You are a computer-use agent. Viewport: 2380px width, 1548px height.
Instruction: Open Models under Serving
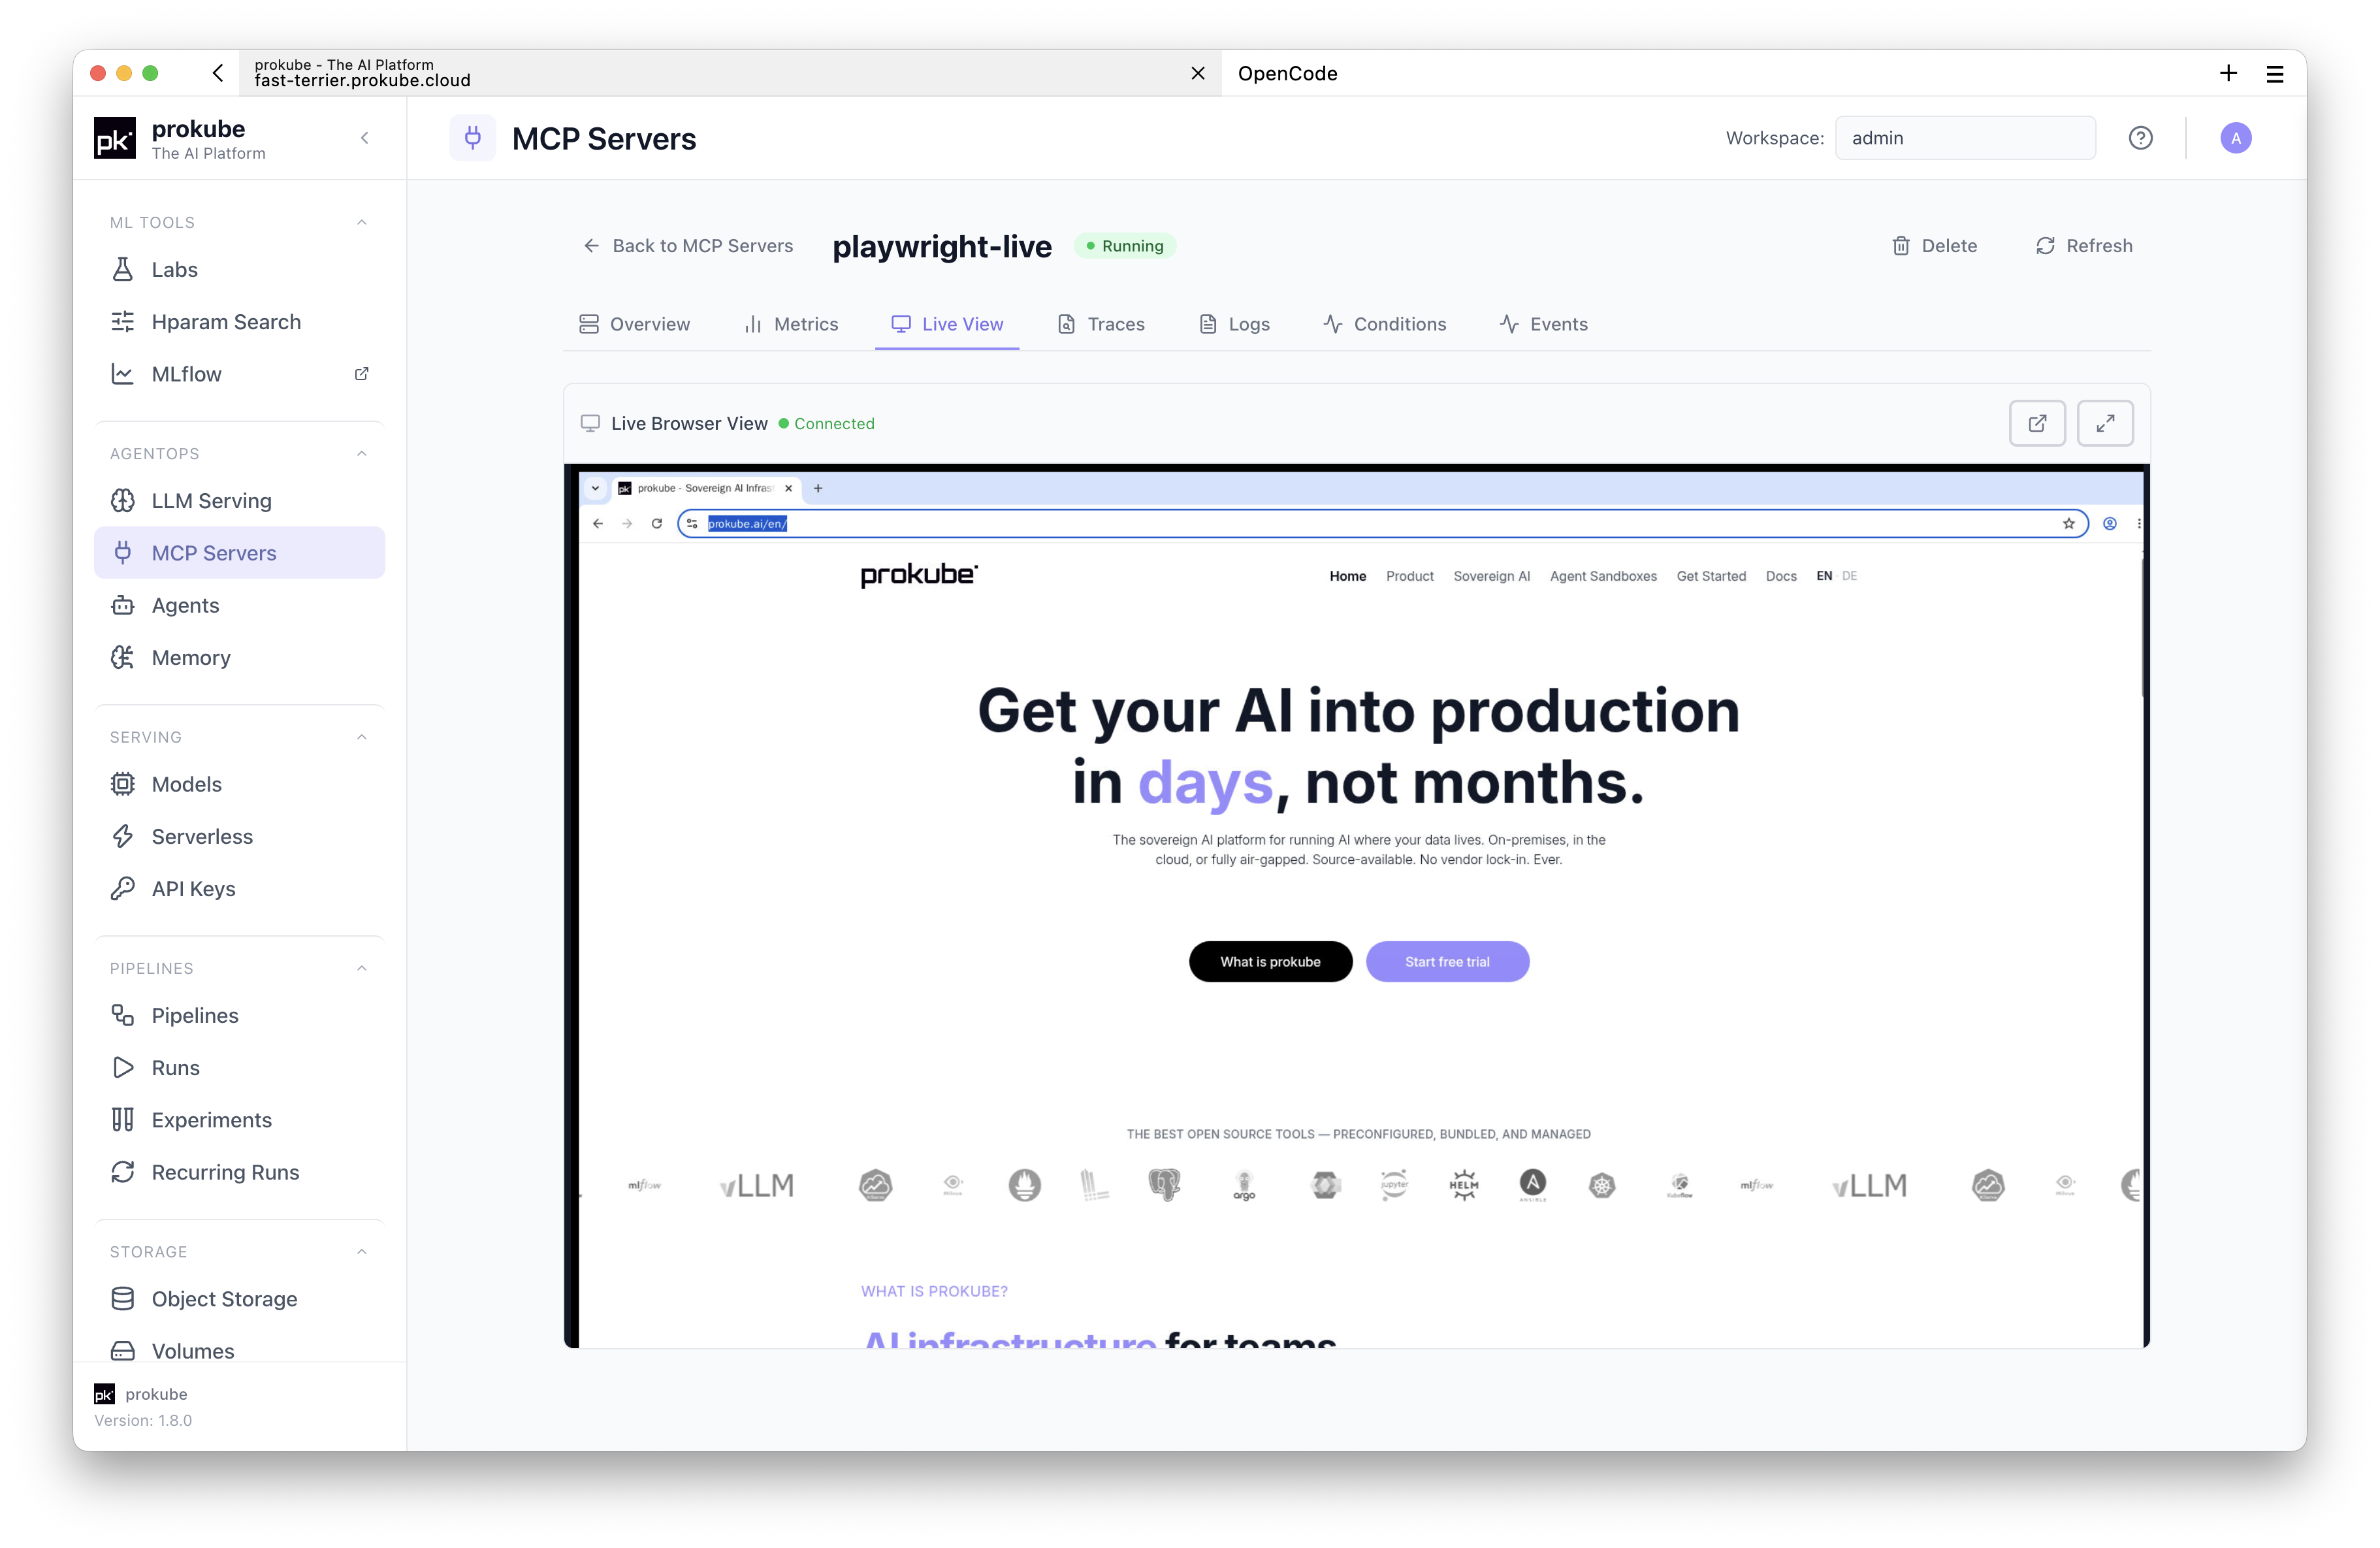[x=239, y=784]
